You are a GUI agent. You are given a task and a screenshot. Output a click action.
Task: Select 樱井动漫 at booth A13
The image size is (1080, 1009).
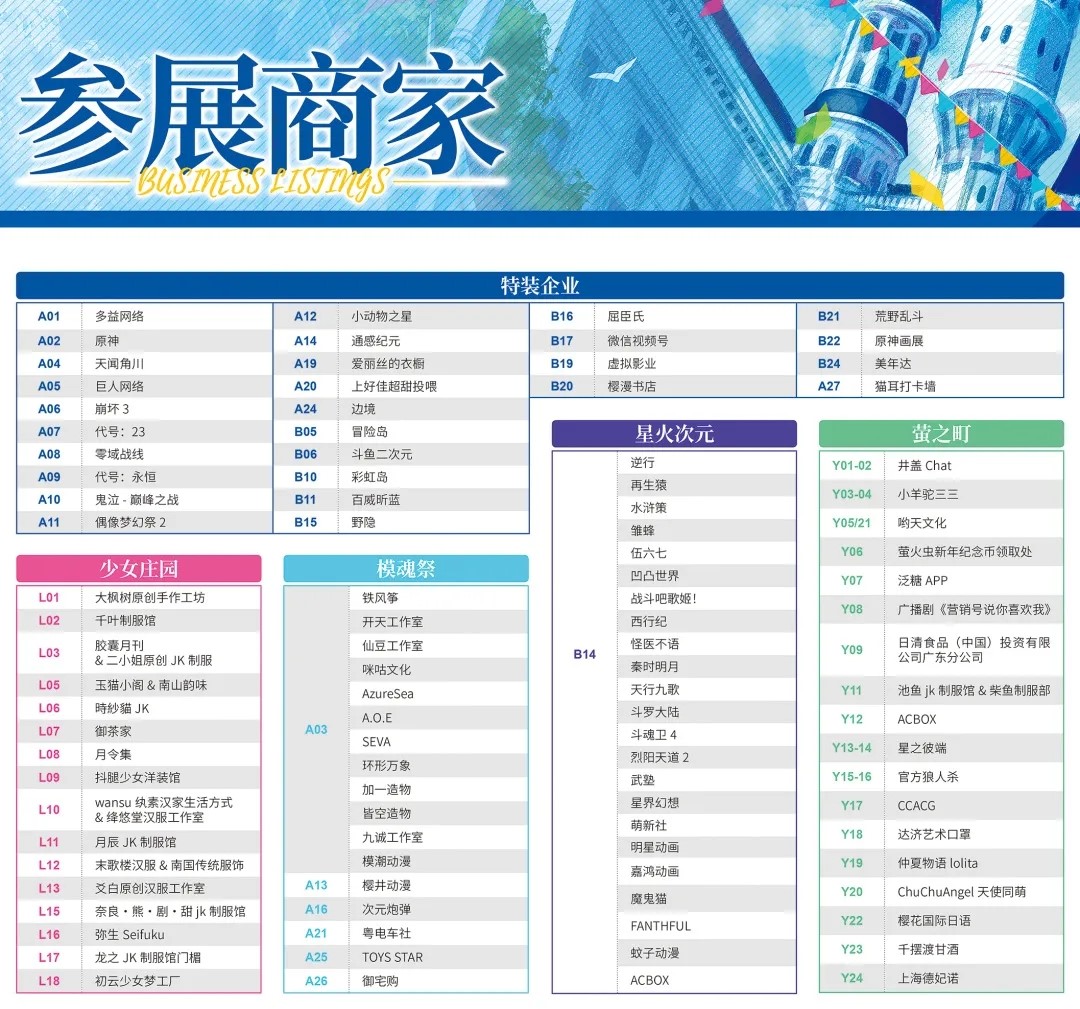pyautogui.click(x=386, y=886)
